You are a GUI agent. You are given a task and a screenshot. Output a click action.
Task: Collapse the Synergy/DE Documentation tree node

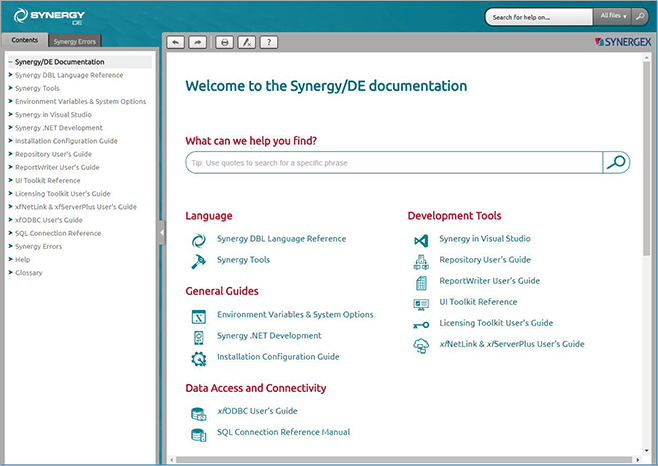10,62
